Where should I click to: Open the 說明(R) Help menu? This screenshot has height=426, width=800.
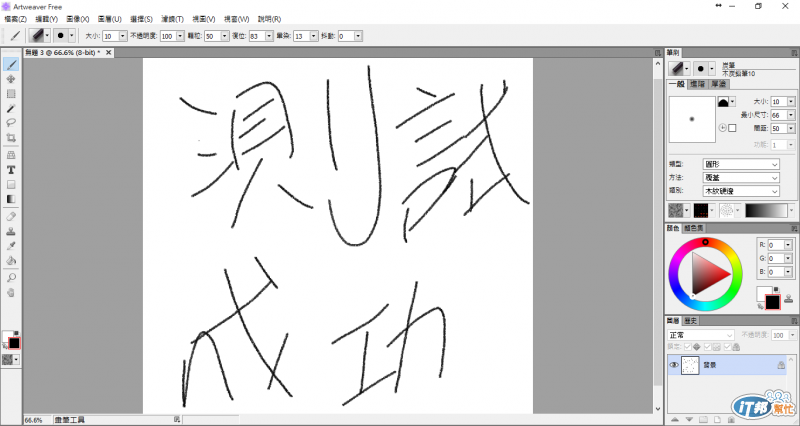[x=269, y=19]
